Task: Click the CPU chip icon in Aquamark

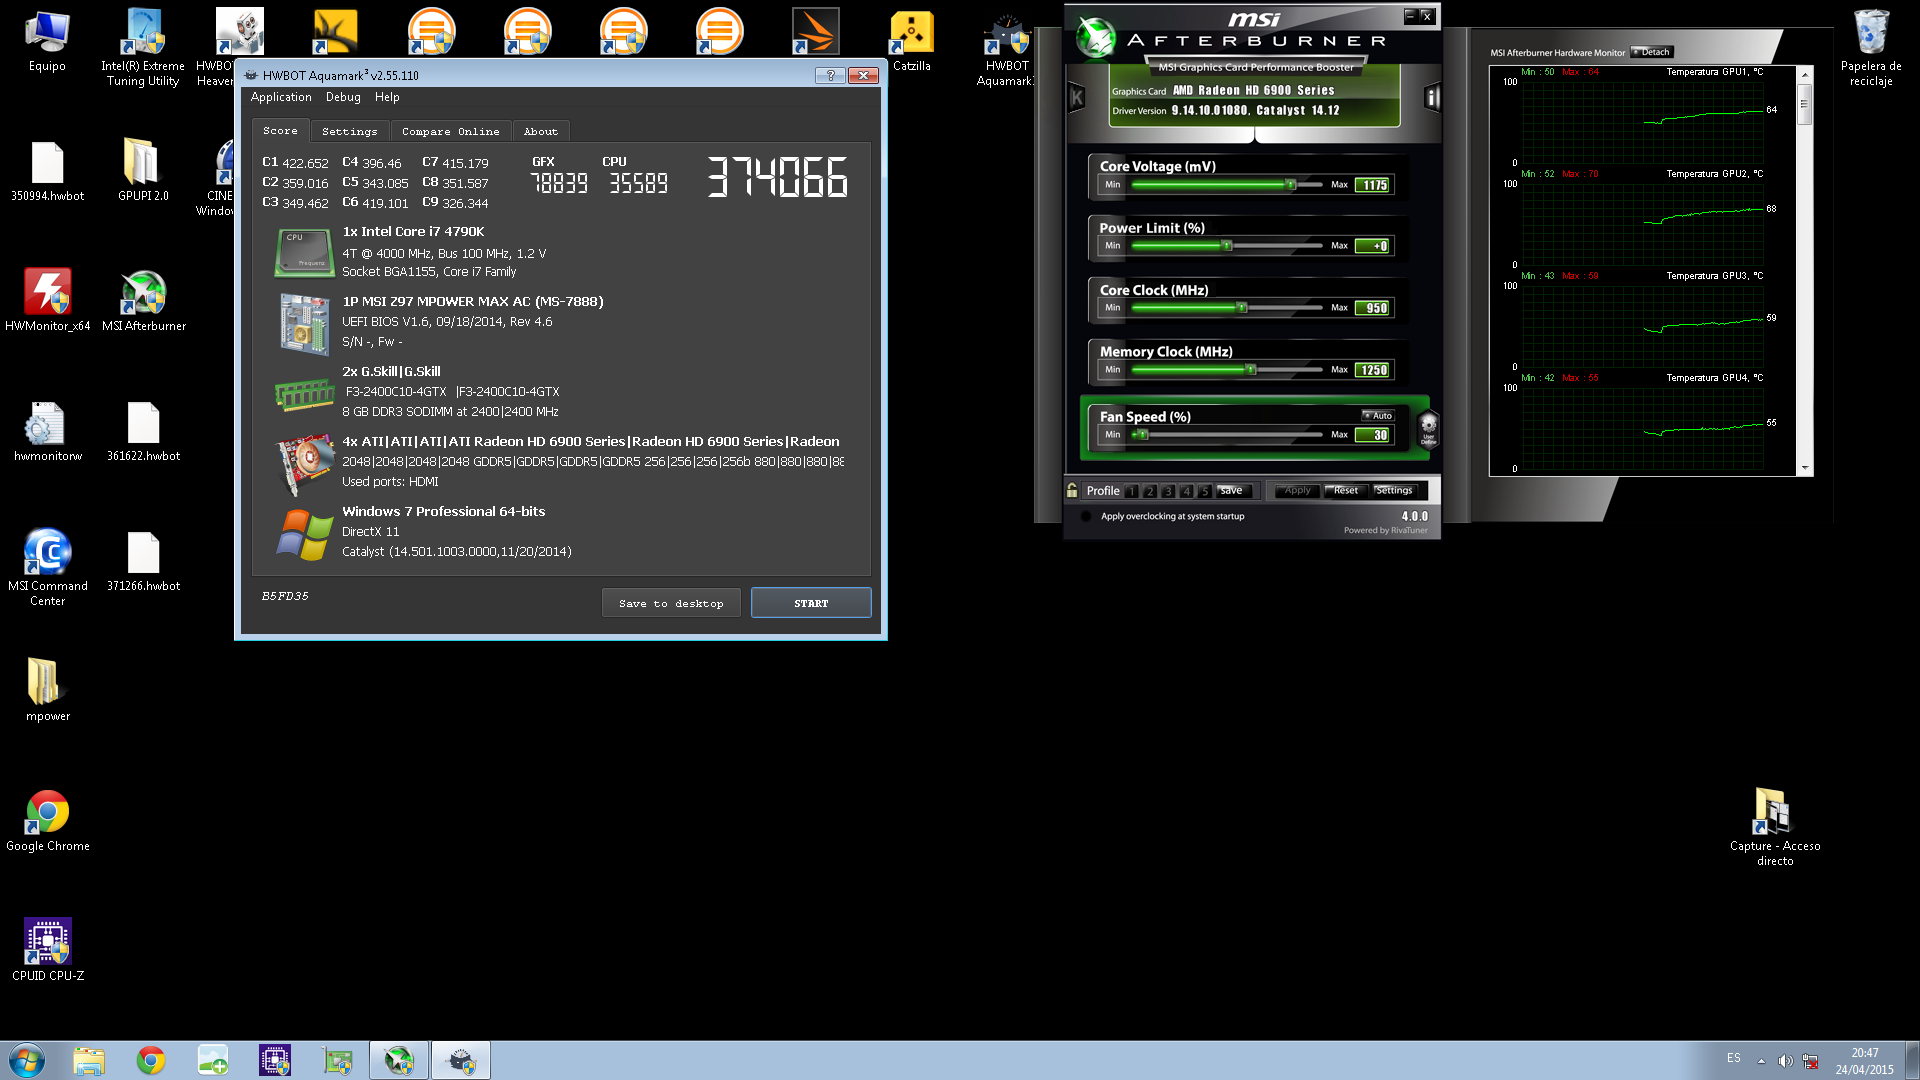Action: pyautogui.click(x=304, y=252)
